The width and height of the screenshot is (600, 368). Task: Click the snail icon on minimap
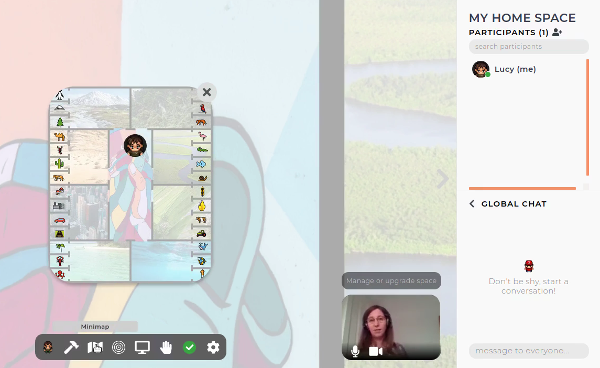pyautogui.click(x=202, y=178)
